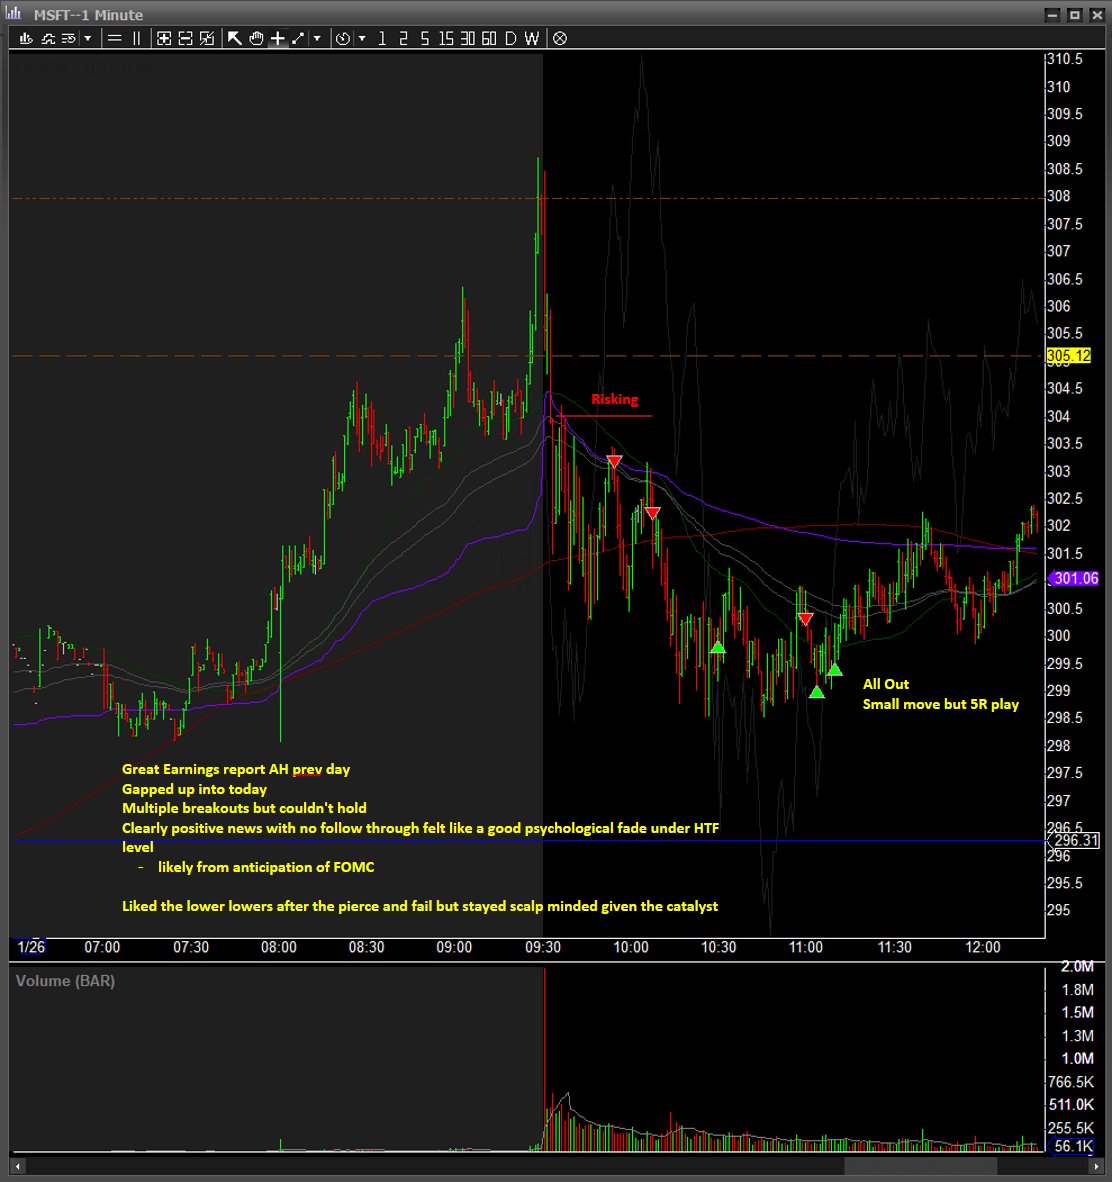This screenshot has width=1112, height=1182.
Task: Click the chart settings list icon
Action: (x=69, y=38)
